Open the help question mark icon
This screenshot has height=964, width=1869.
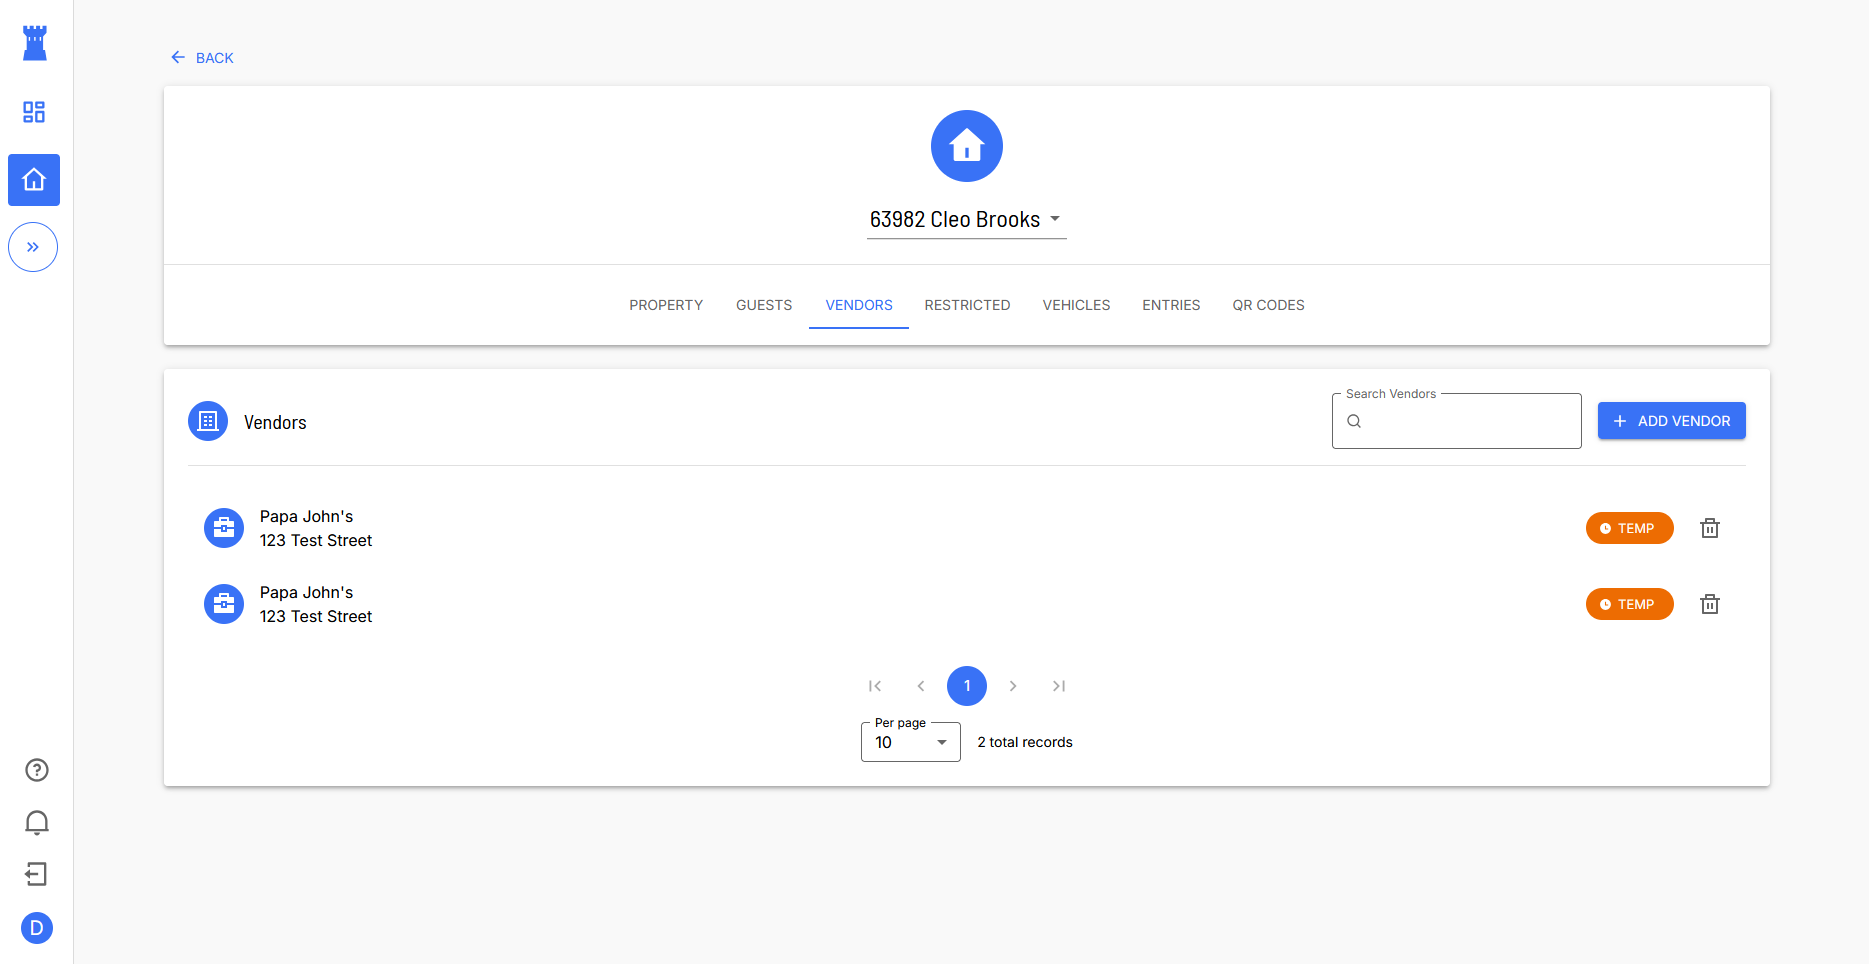[x=37, y=770]
